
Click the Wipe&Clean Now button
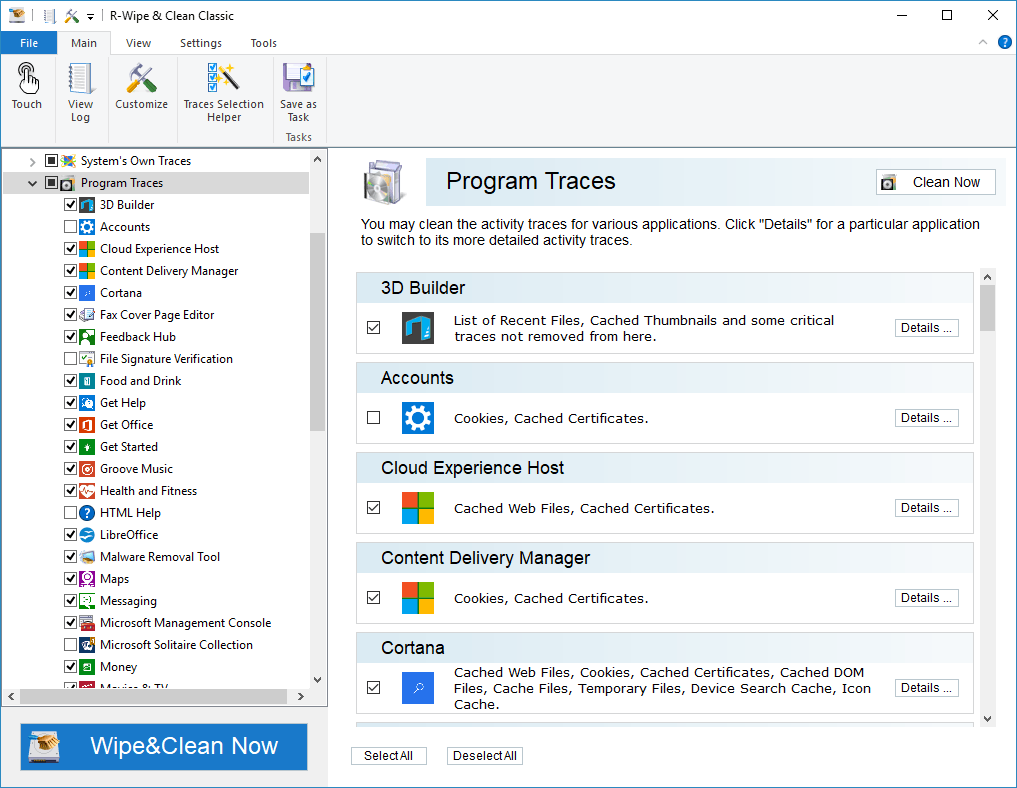(164, 746)
